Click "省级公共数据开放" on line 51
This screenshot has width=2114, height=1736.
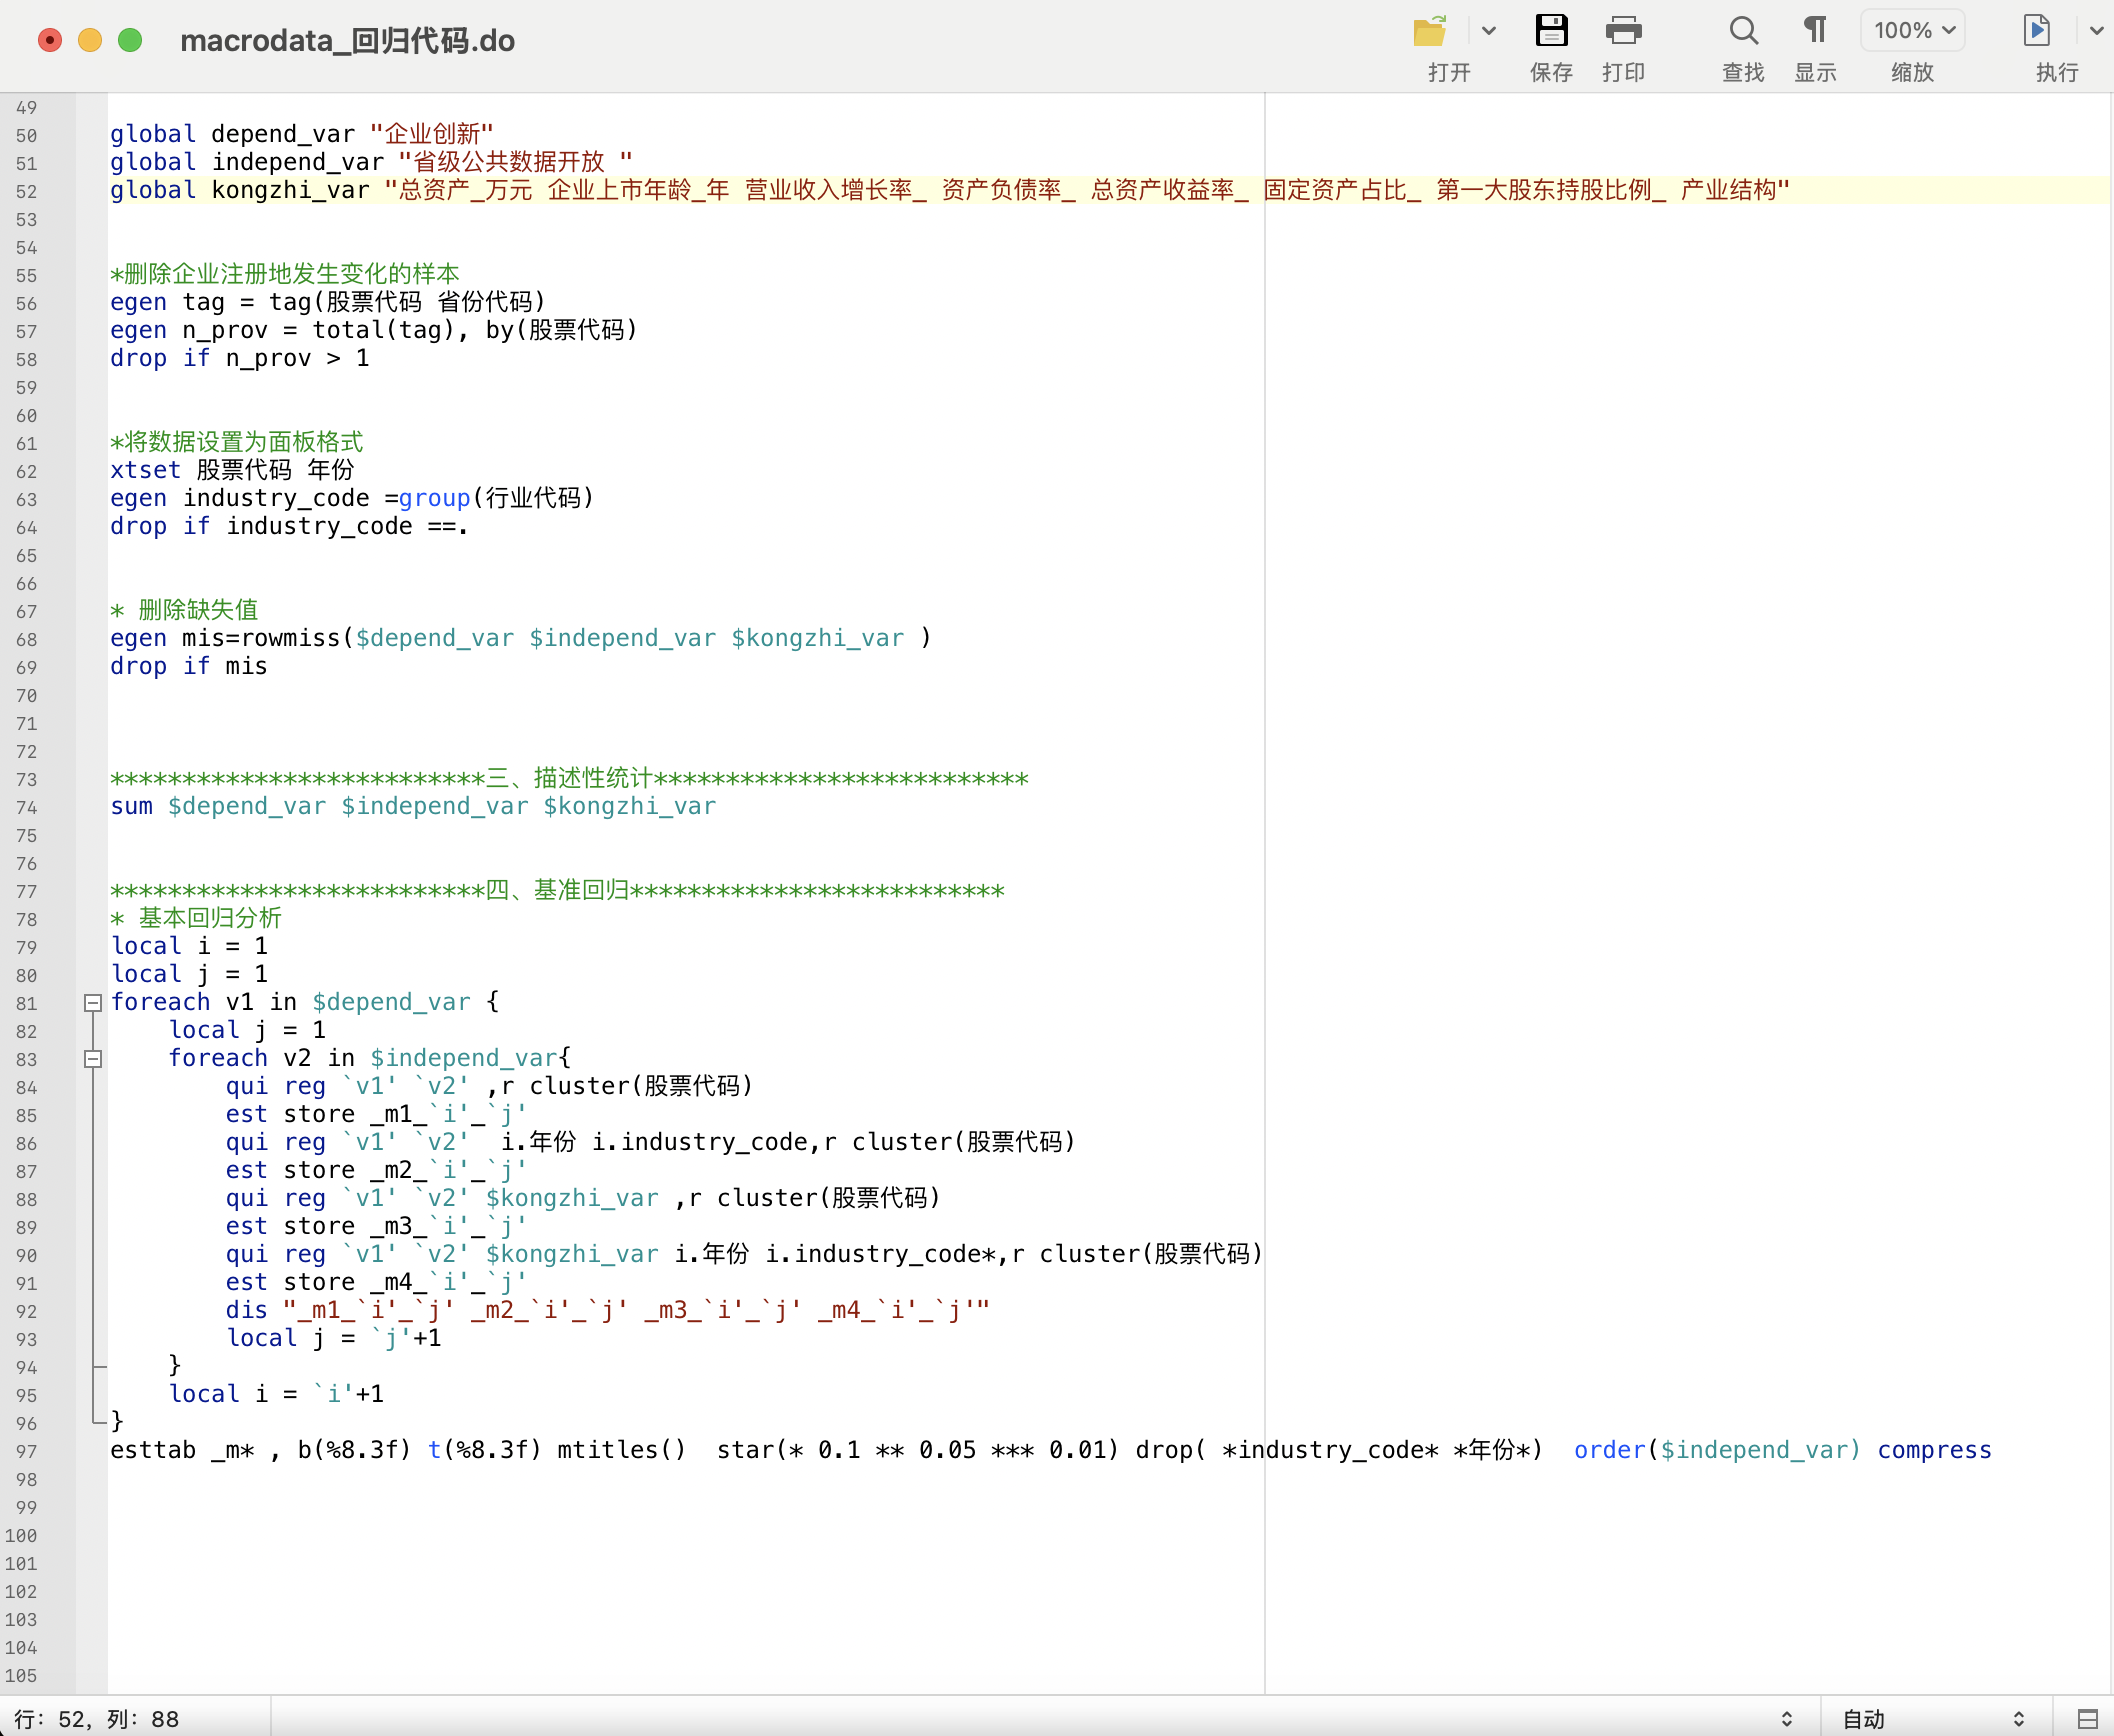(509, 162)
